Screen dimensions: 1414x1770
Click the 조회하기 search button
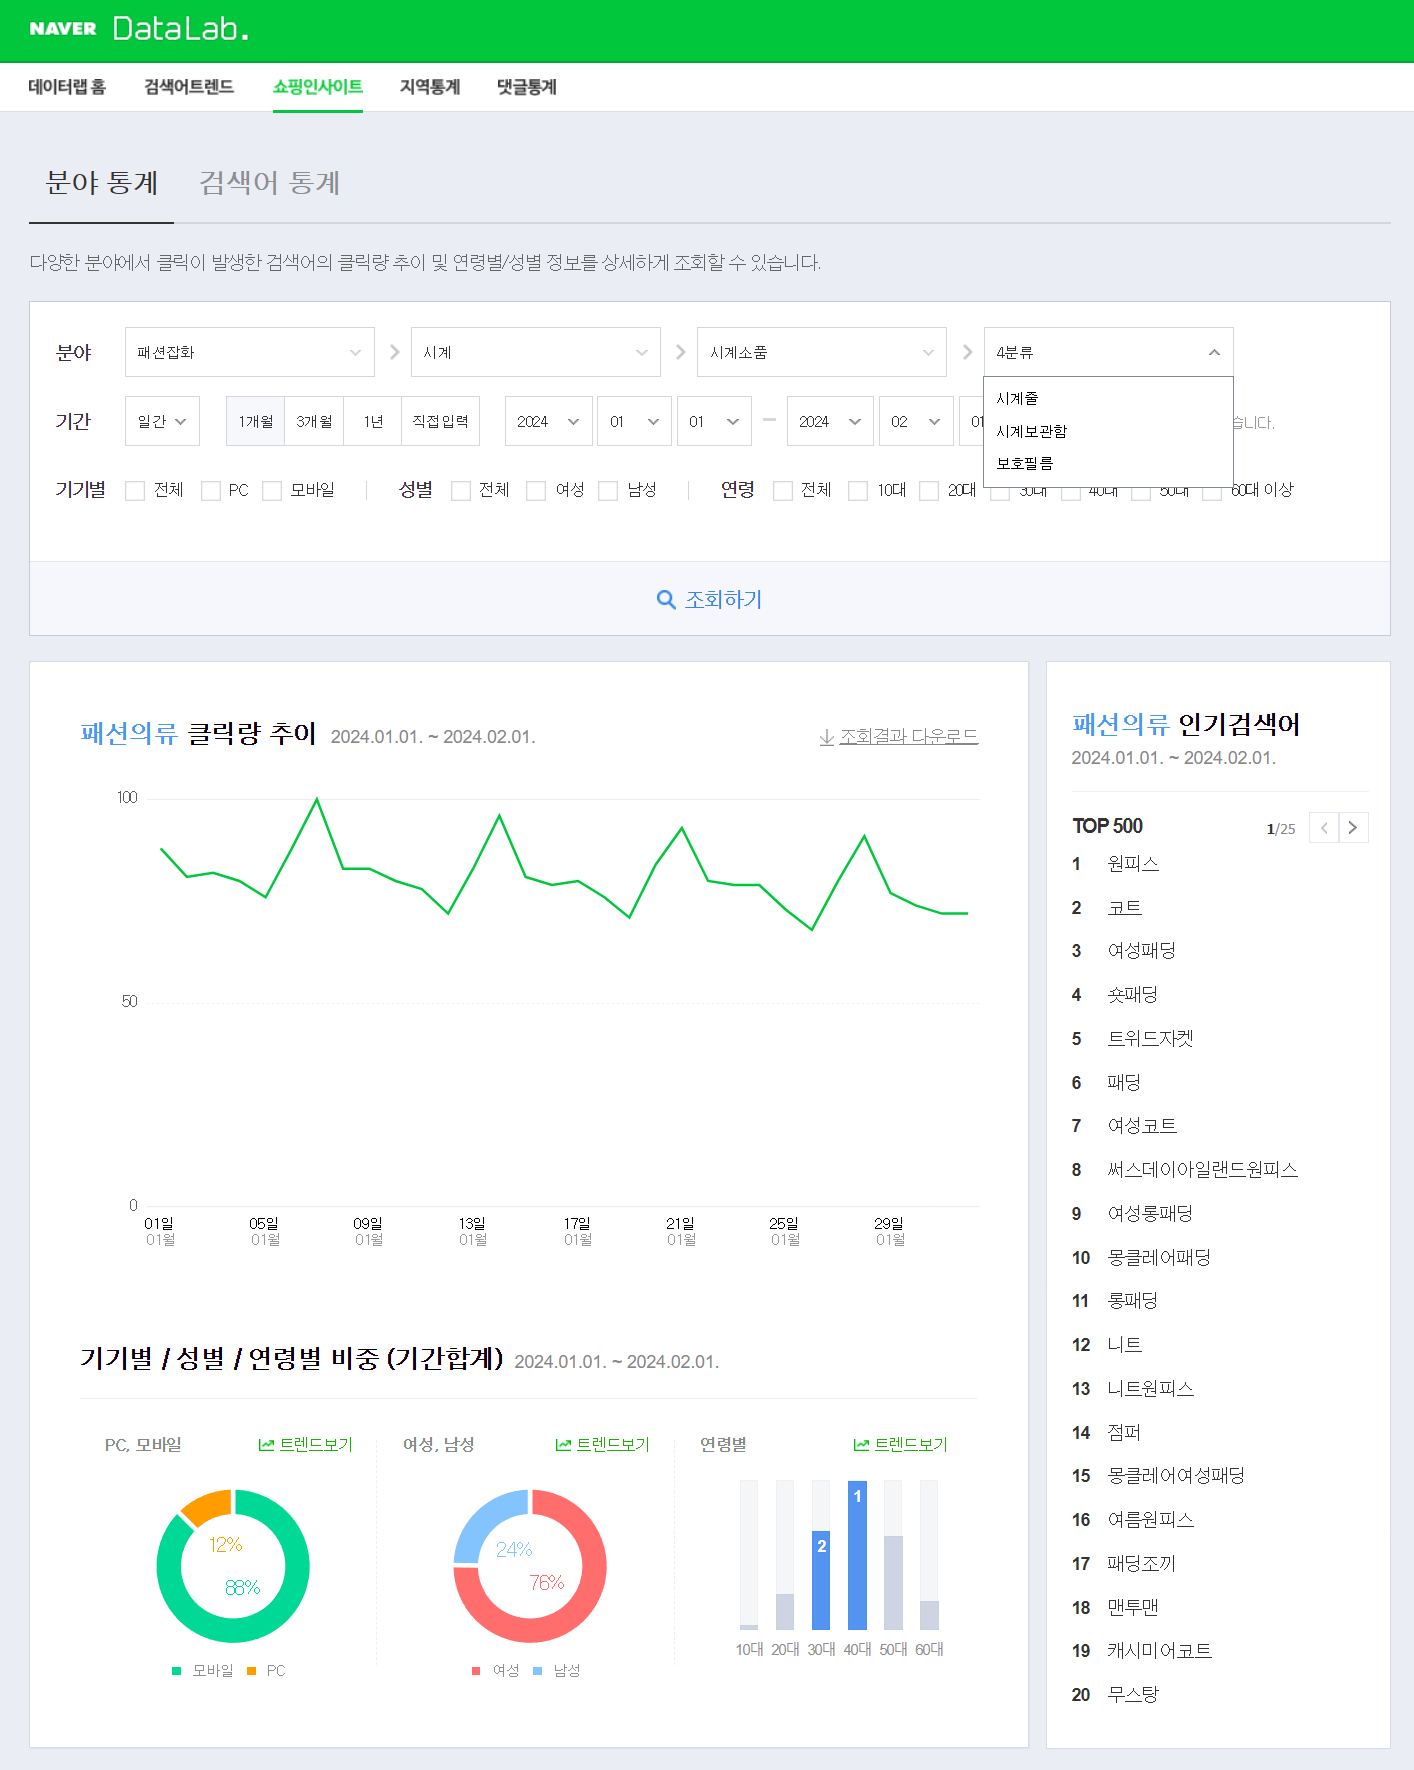pyautogui.click(x=710, y=599)
